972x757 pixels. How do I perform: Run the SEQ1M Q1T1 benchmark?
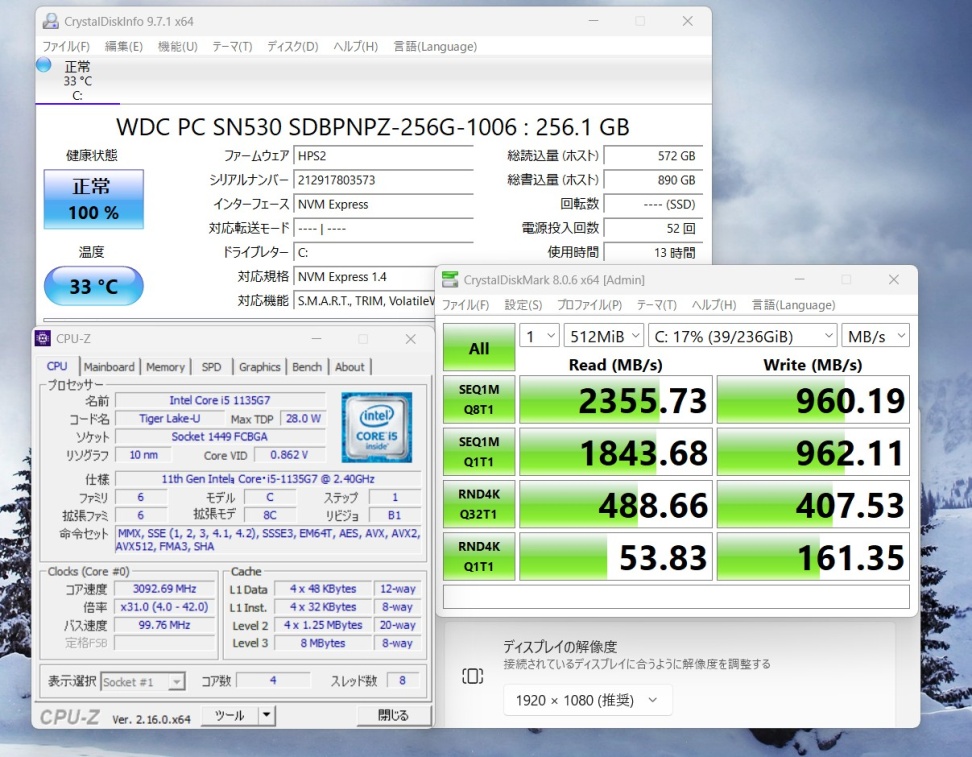pos(479,452)
